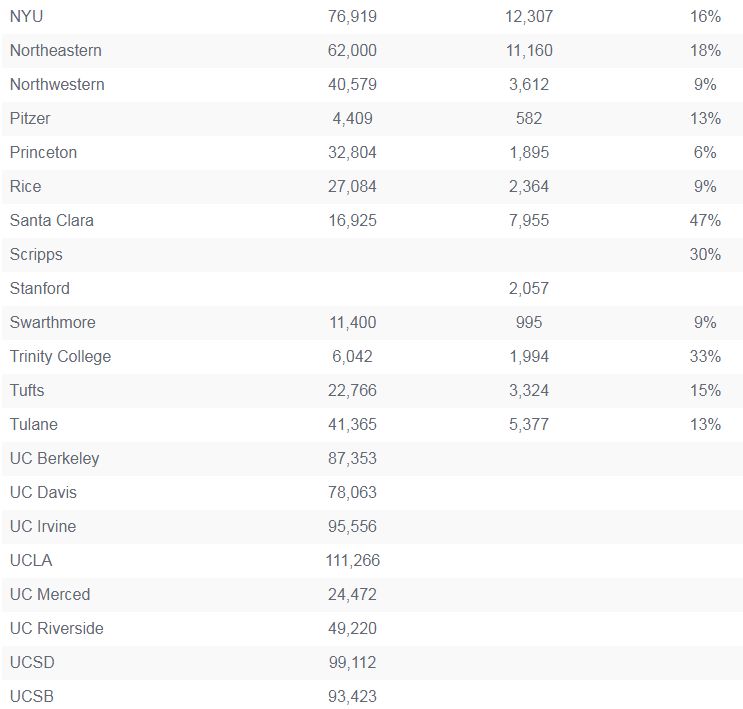
Task: Select Santa Clara's 47% rate cell
Action: coord(705,220)
